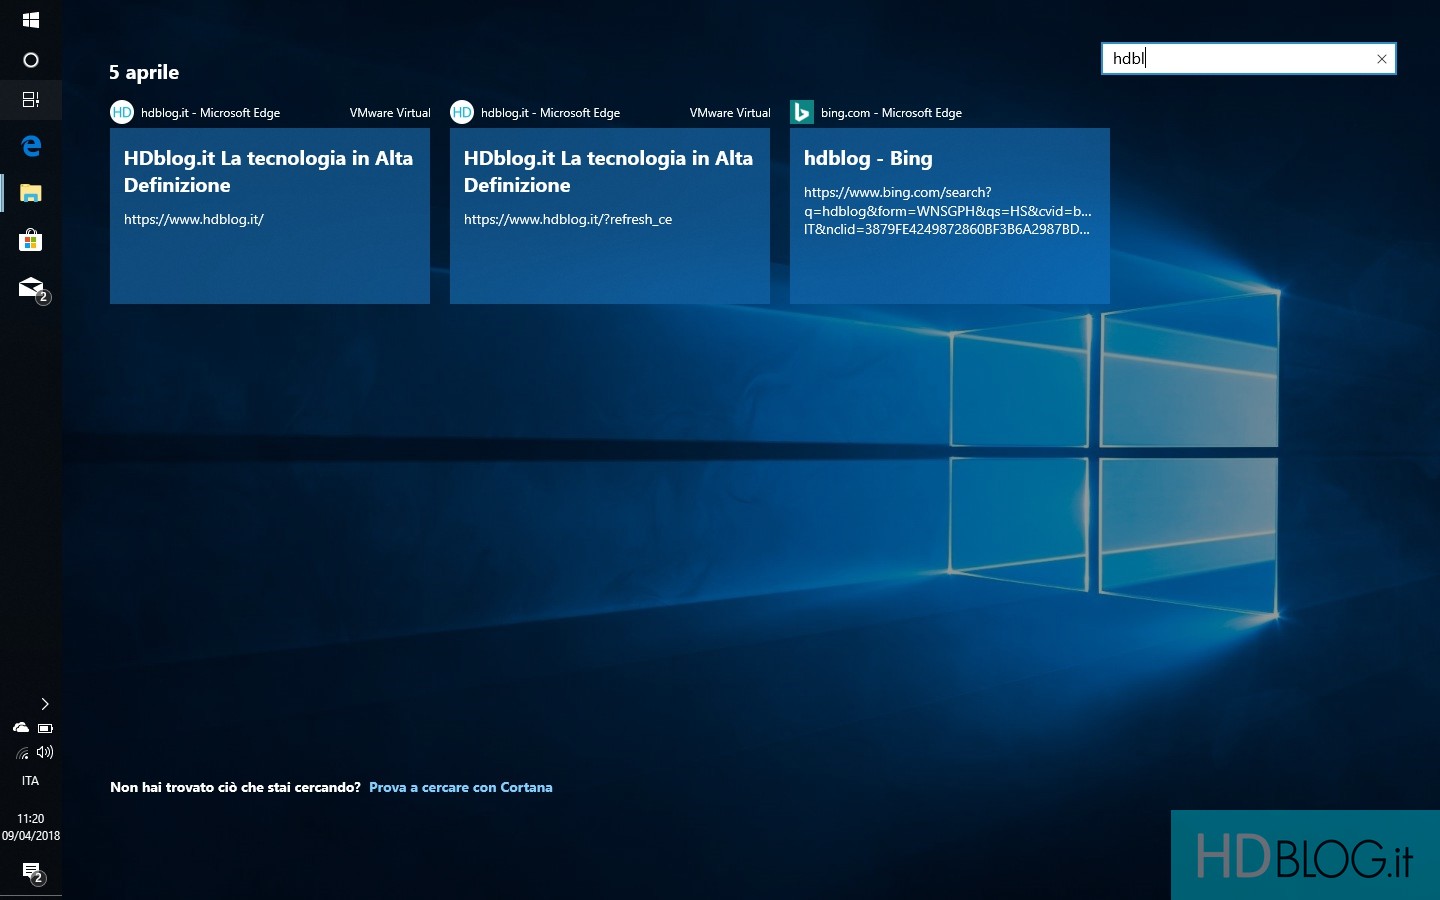Toggle the Task View timeline icon
This screenshot has width=1440, height=900.
[30, 100]
